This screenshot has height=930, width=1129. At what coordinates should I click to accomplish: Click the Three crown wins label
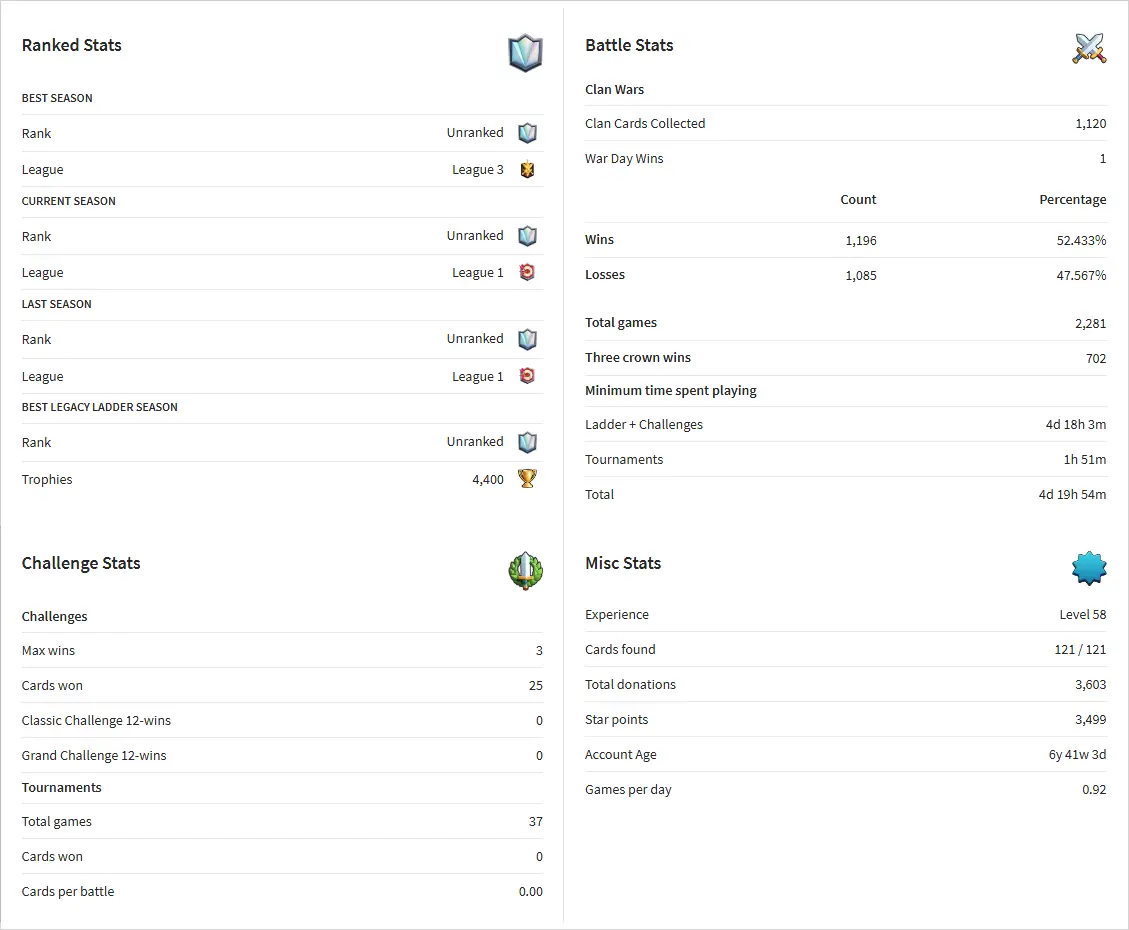pyautogui.click(x=638, y=357)
